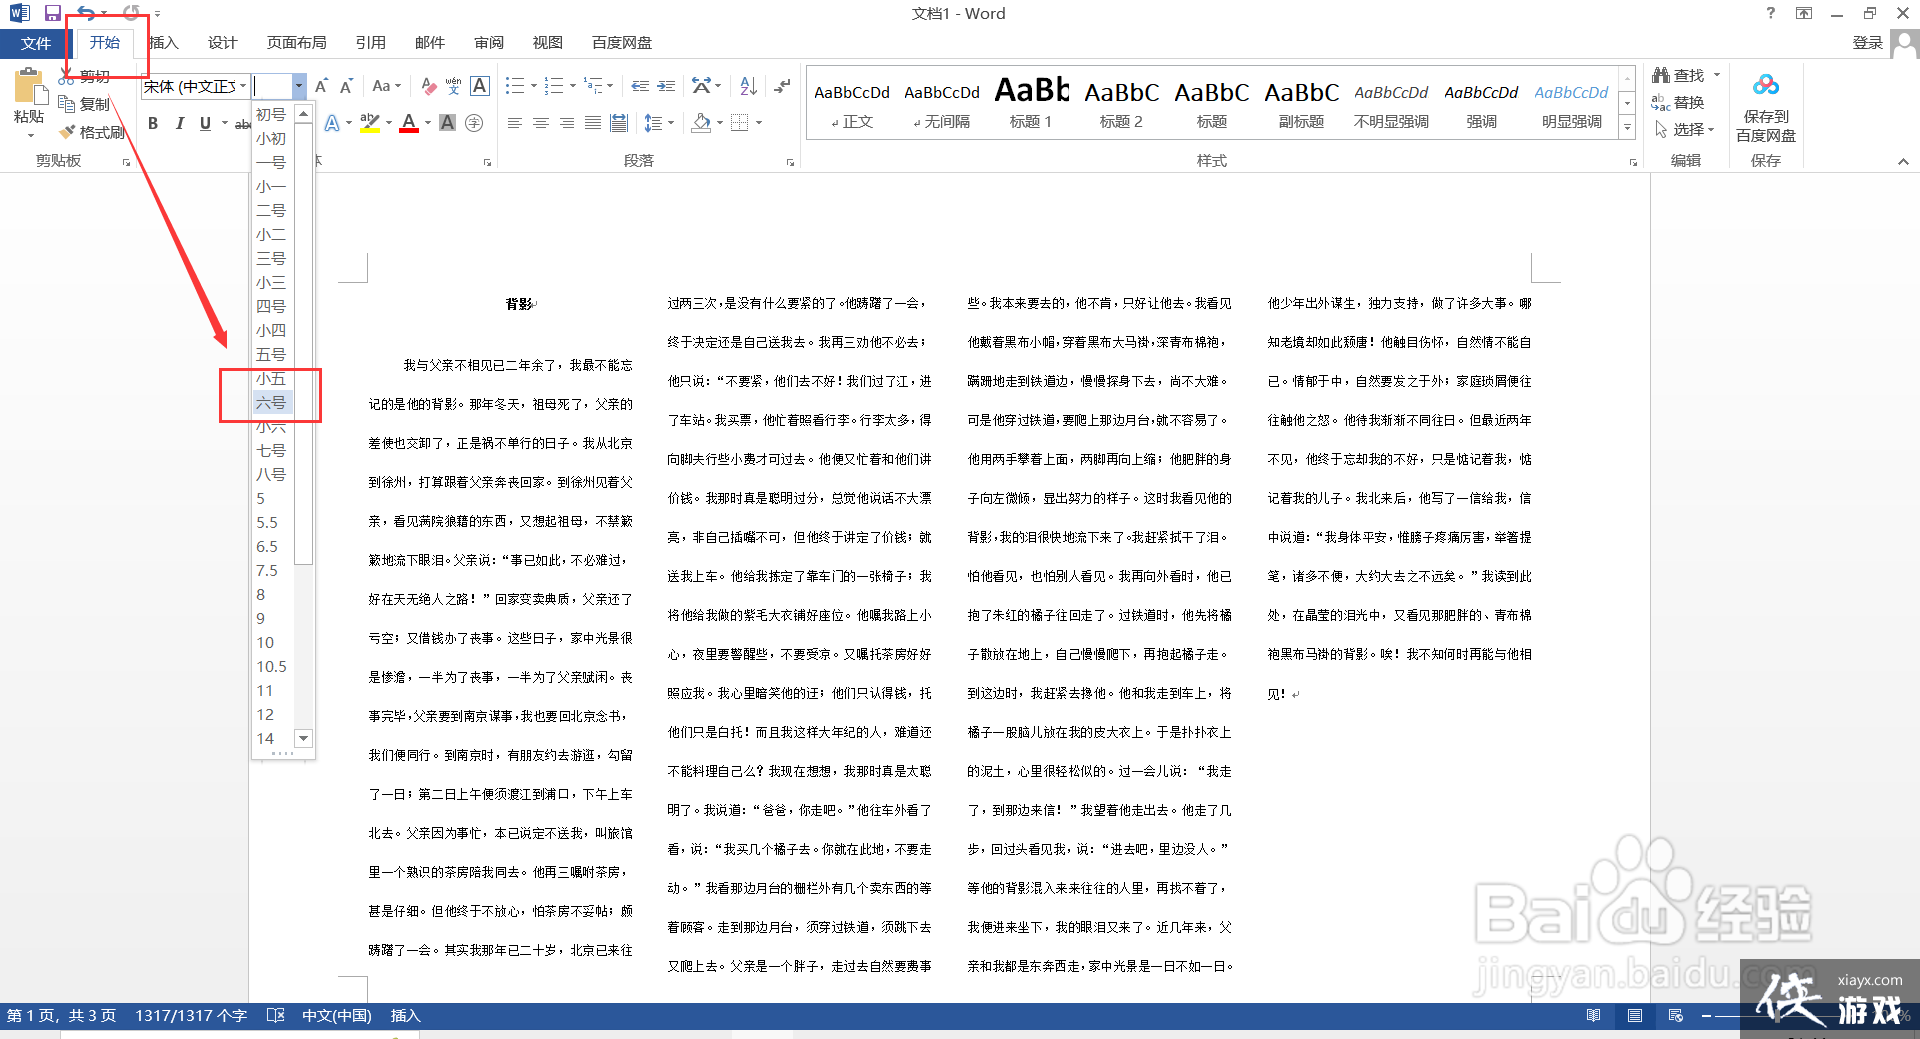Insert enclosed character (circled 字)
The width and height of the screenshot is (1920, 1039).
click(474, 123)
